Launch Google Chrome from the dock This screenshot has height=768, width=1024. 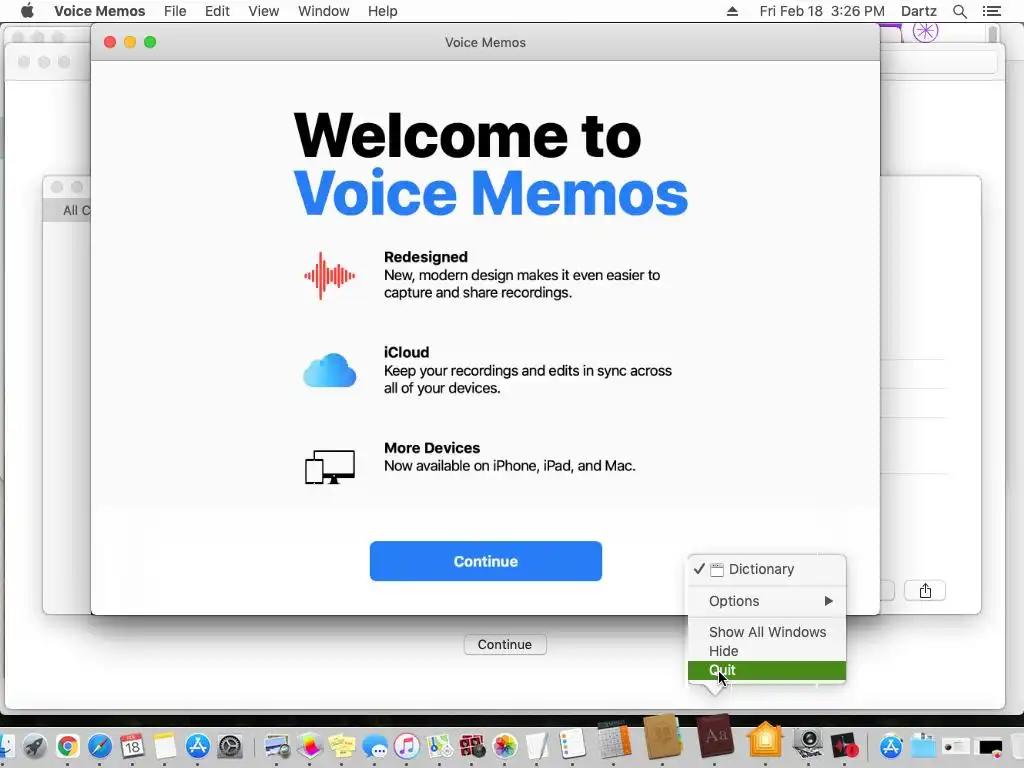coord(67,746)
